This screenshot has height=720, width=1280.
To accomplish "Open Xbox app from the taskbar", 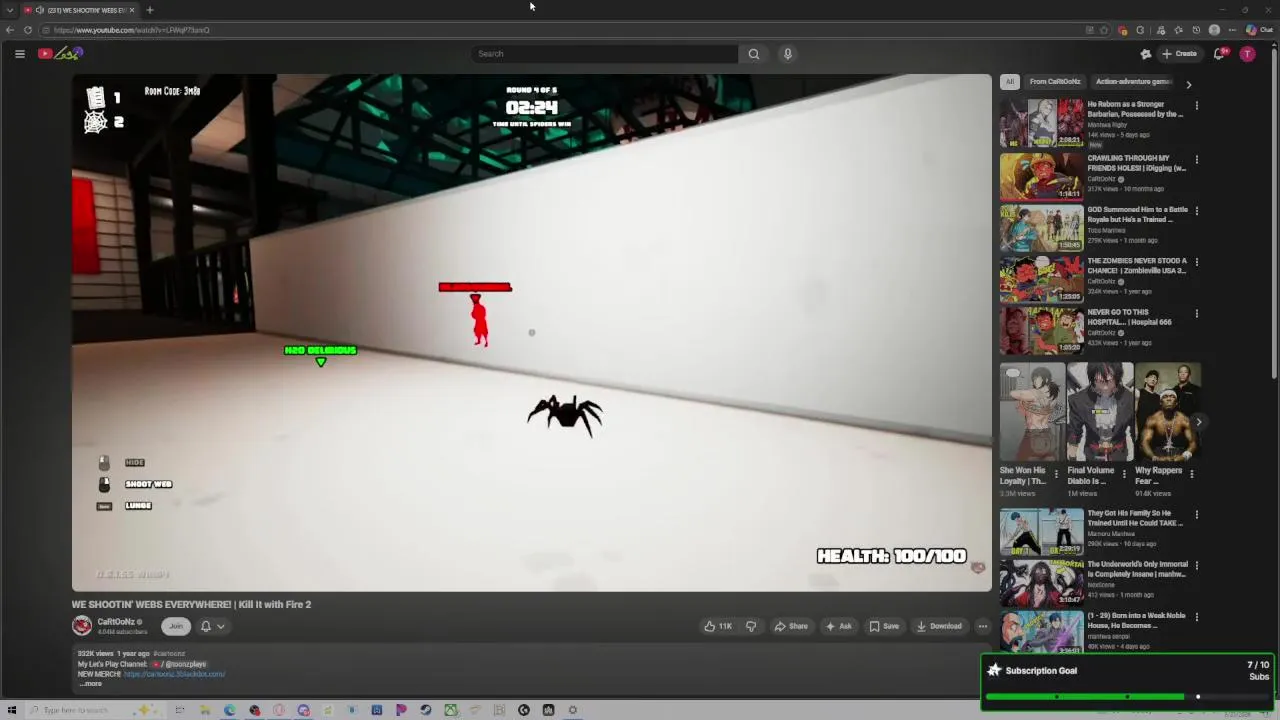I will 451,710.
